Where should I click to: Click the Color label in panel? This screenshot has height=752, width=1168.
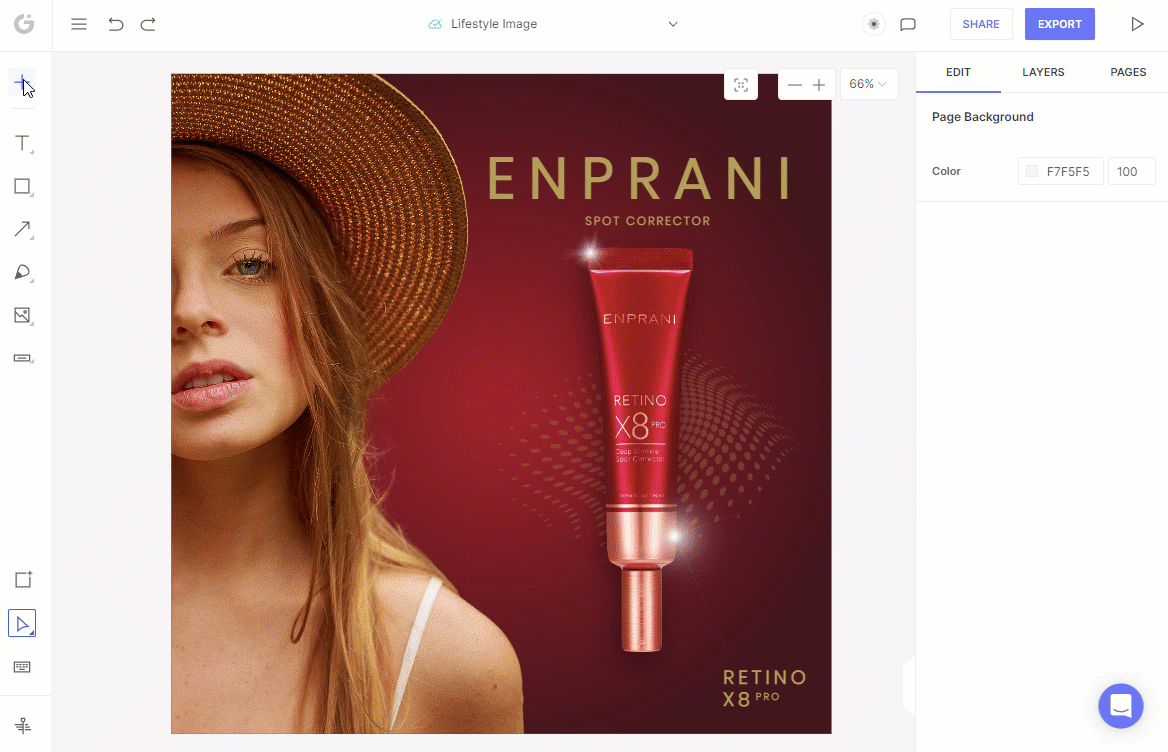click(x=946, y=171)
